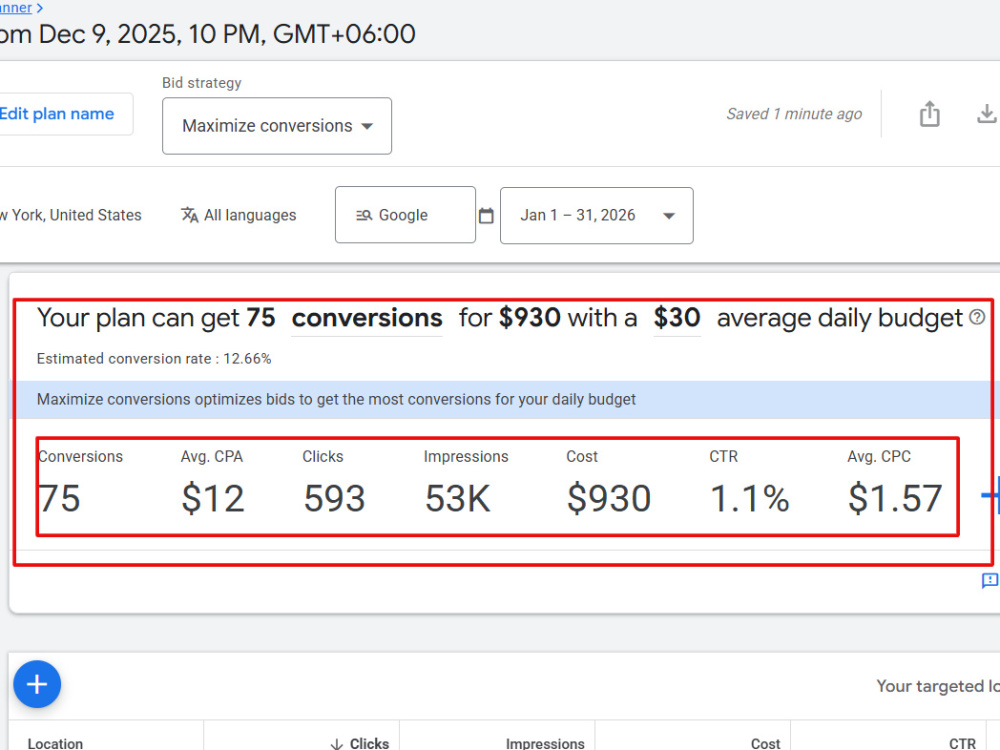Click the Clicks 593 metric
Viewport: 1000px width, 750px height.
(334, 483)
